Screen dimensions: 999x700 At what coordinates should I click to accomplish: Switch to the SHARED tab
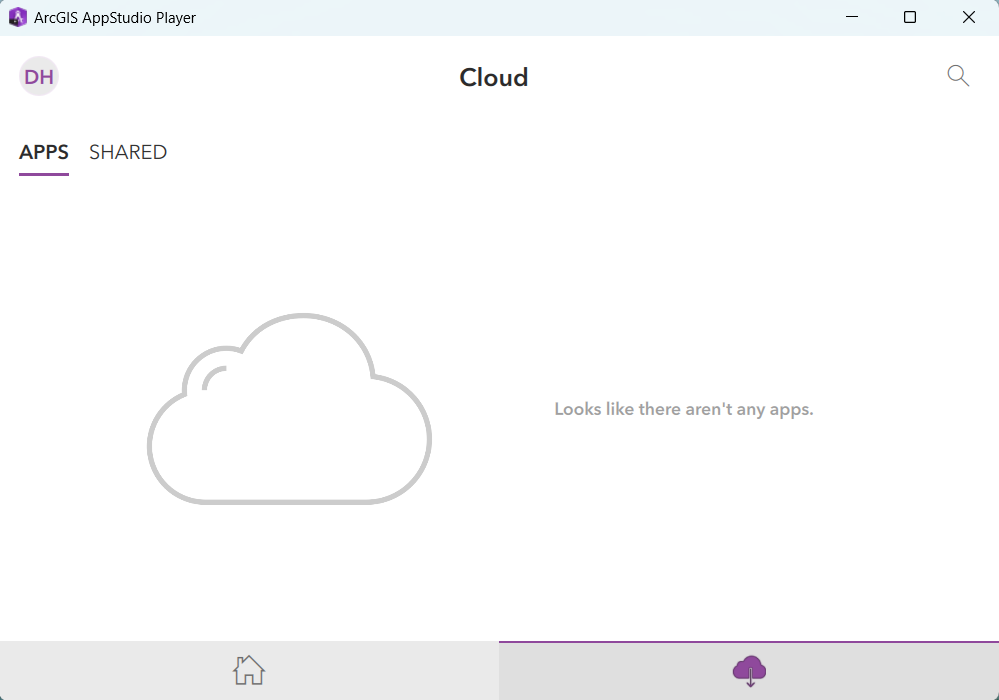point(128,152)
